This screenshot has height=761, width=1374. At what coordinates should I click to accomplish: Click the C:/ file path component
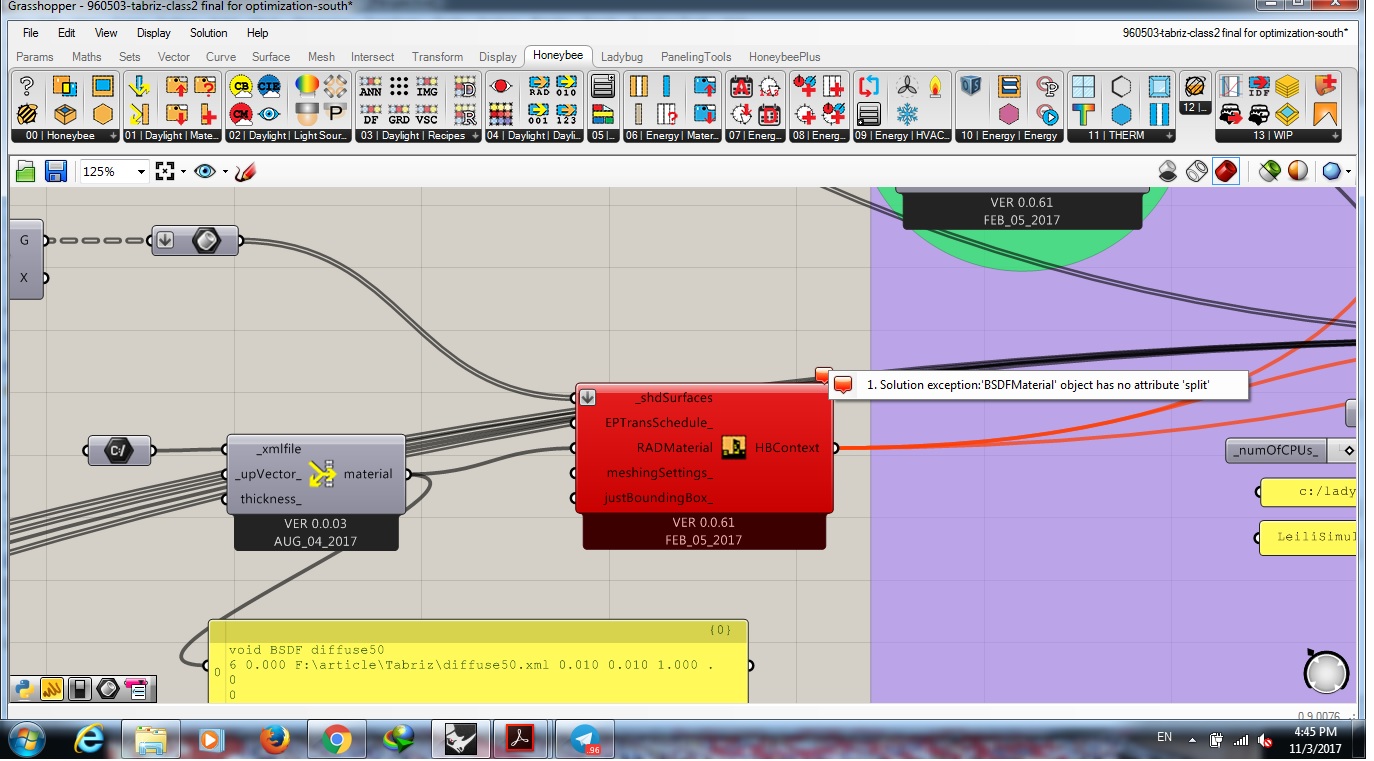pos(119,450)
